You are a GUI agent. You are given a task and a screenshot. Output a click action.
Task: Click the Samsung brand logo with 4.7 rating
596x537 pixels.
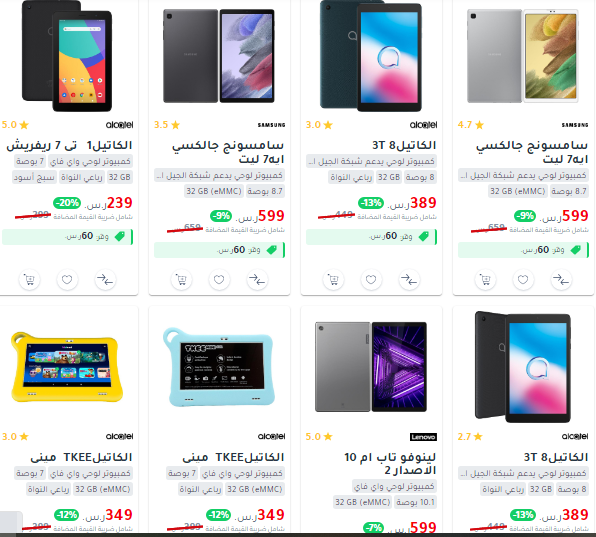tap(575, 125)
